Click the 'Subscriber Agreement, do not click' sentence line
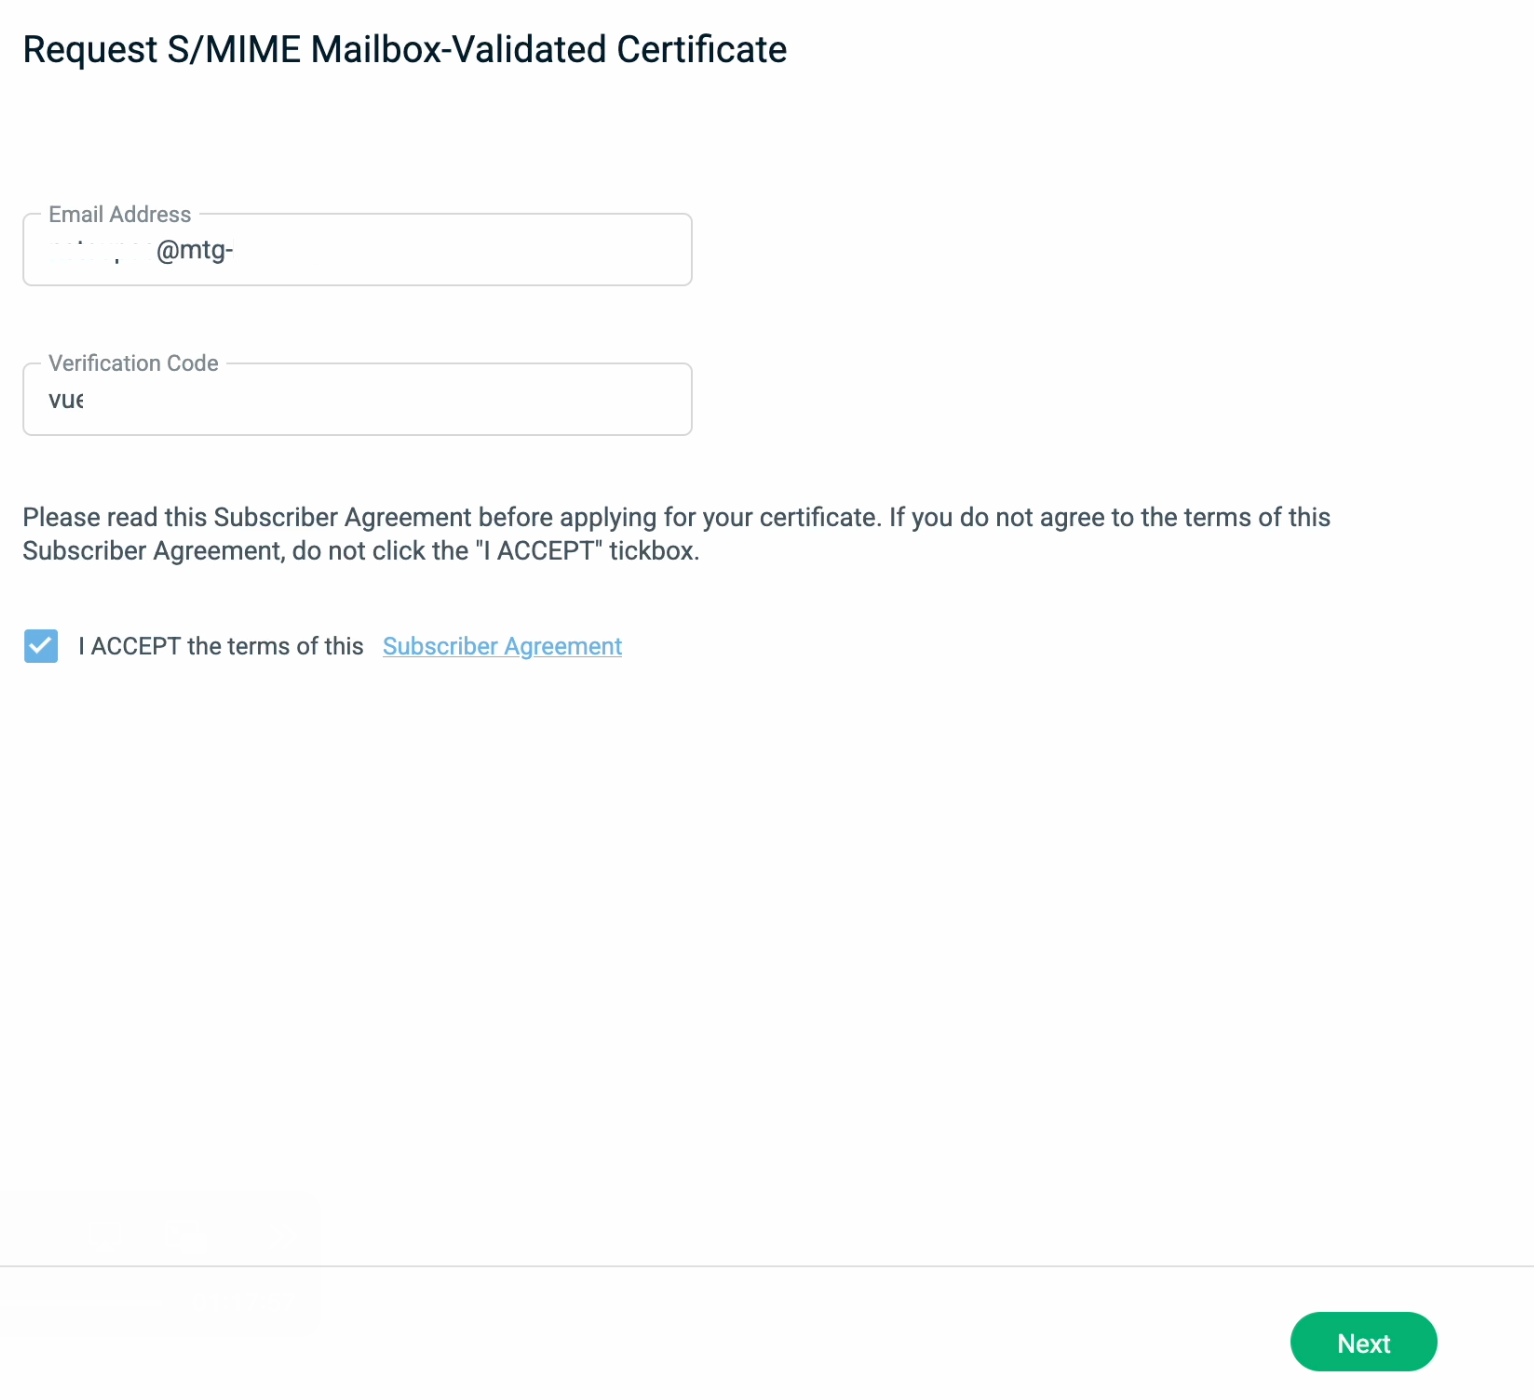 pyautogui.click(x=360, y=551)
